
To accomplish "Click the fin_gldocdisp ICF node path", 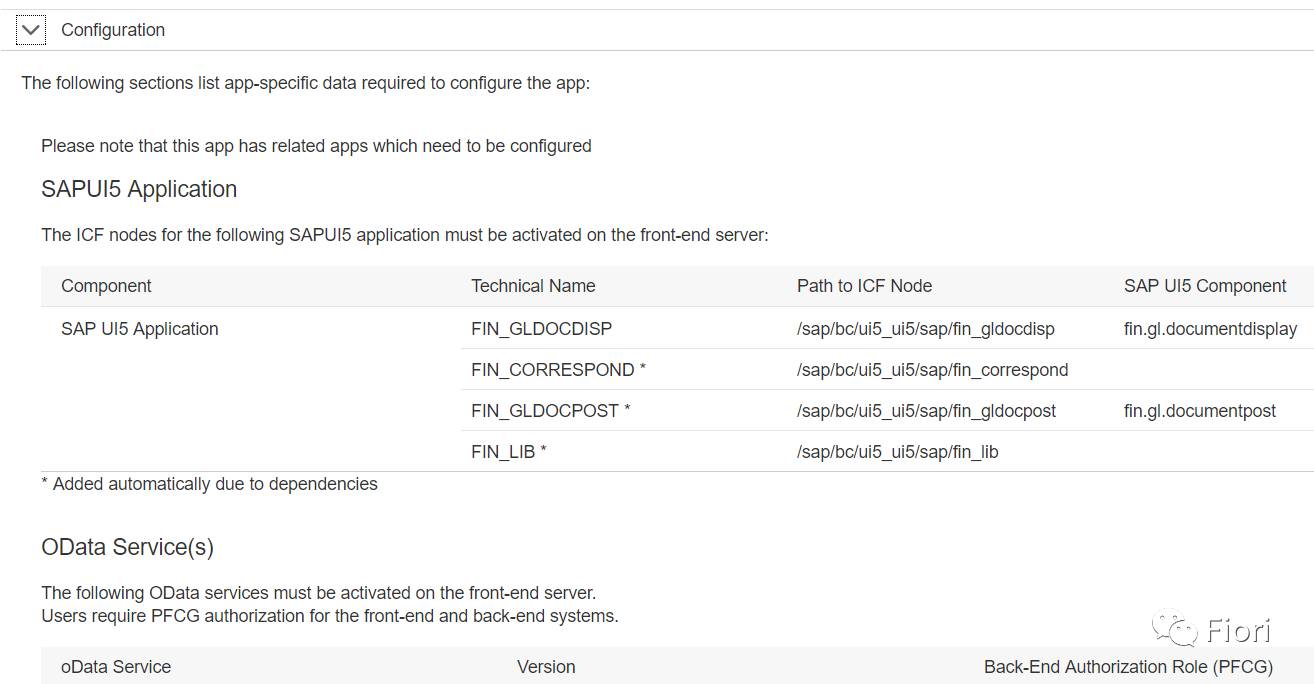I will [x=925, y=329].
